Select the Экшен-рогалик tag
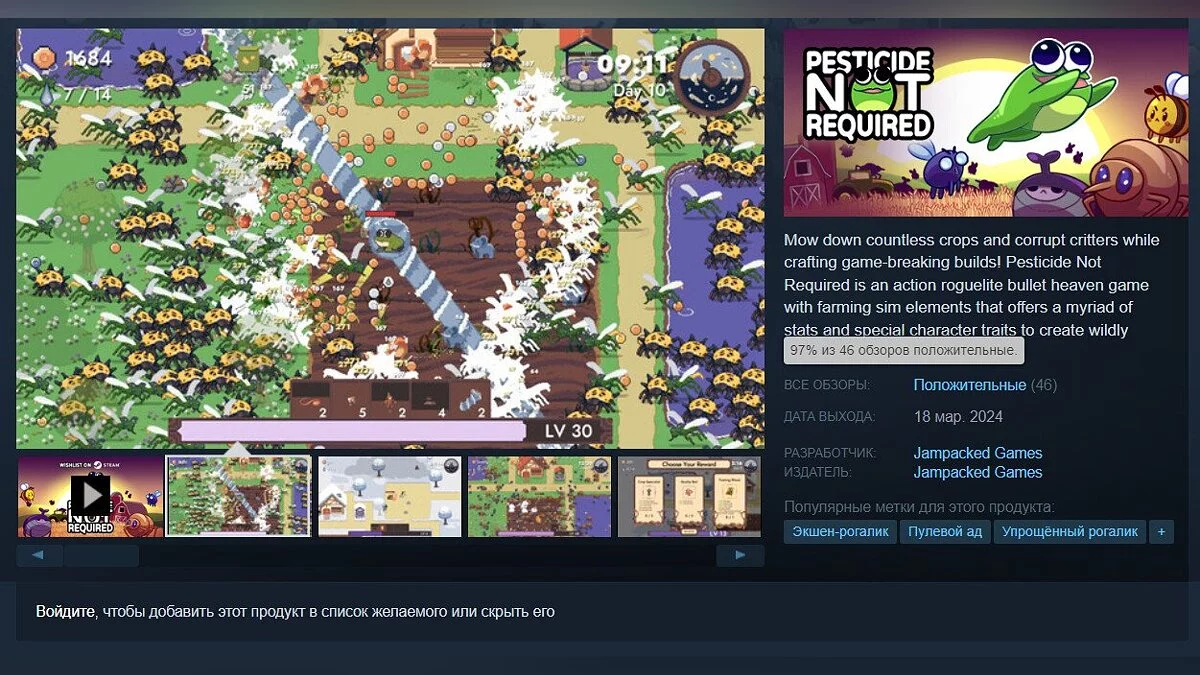The width and height of the screenshot is (1200, 675). coord(840,532)
